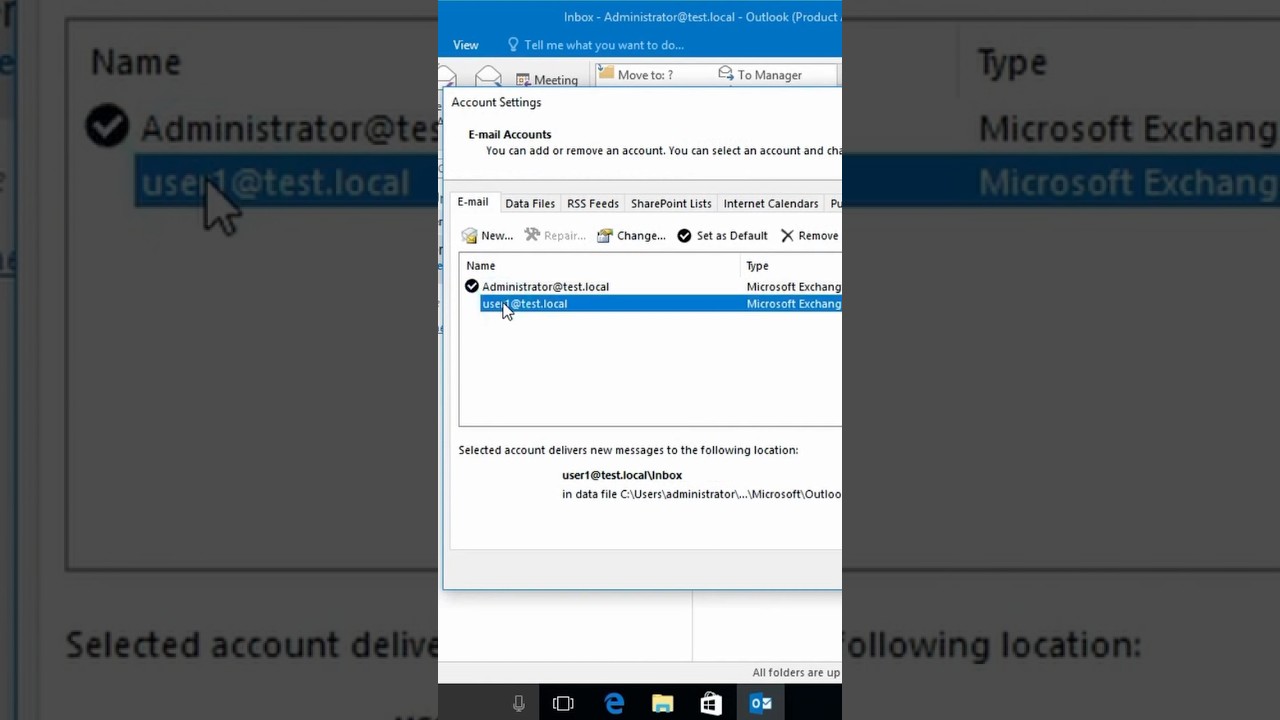
Task: Click the user1@test.local\Inbox delivery location text
Action: click(622, 475)
